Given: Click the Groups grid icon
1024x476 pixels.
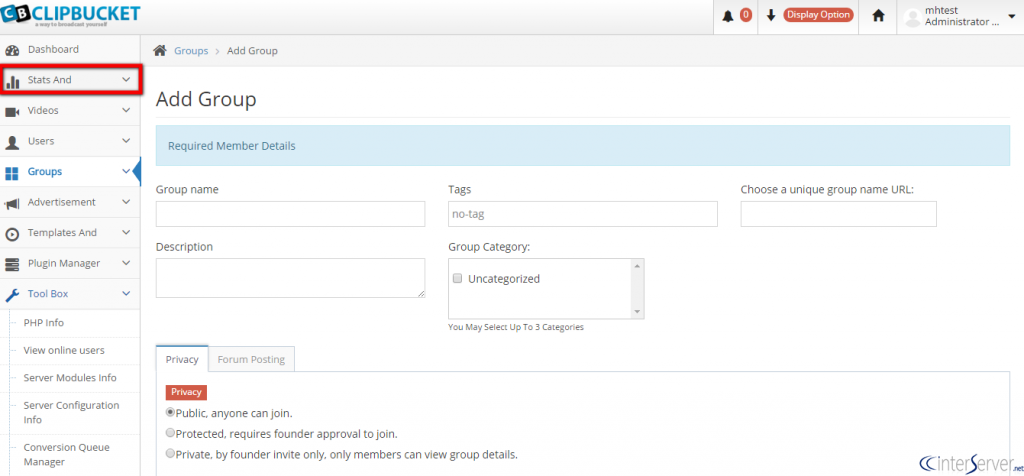Looking at the screenshot, I should click(x=12, y=173).
